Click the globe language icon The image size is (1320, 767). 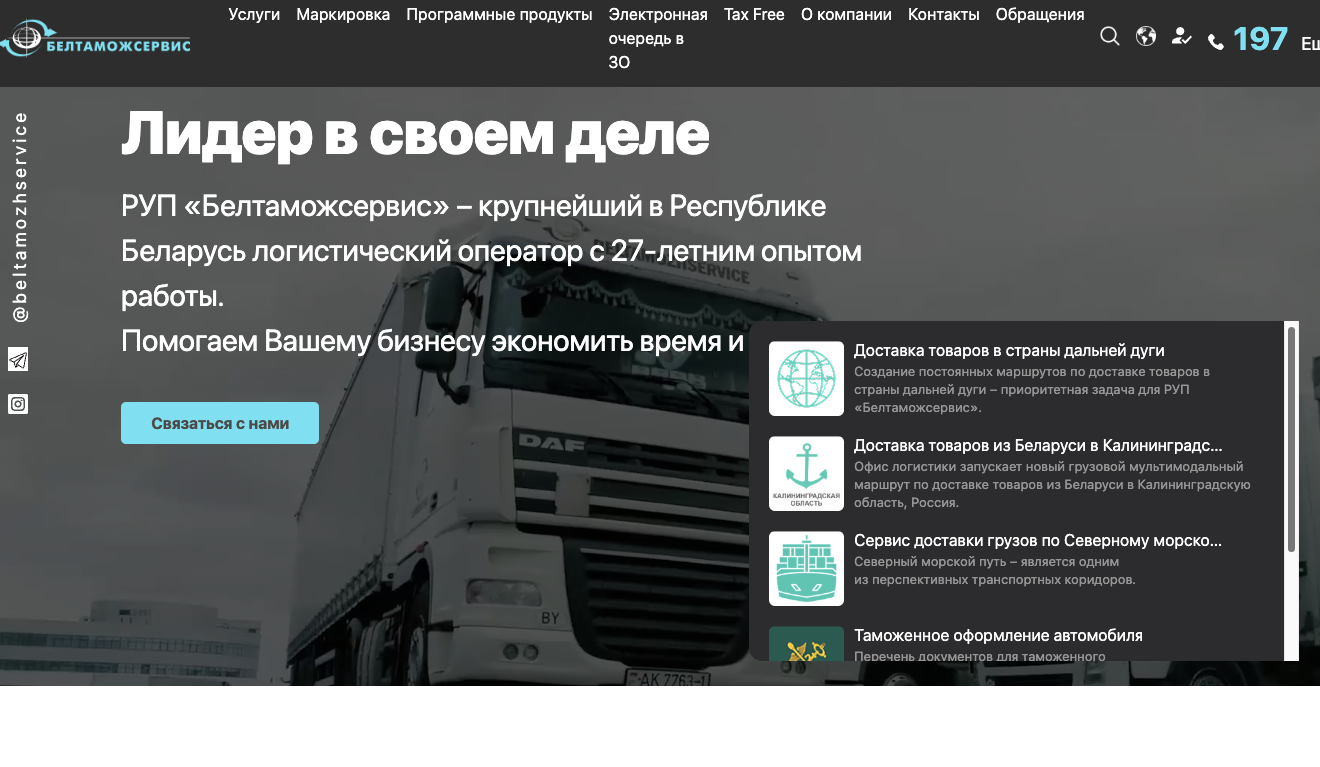pos(1146,37)
